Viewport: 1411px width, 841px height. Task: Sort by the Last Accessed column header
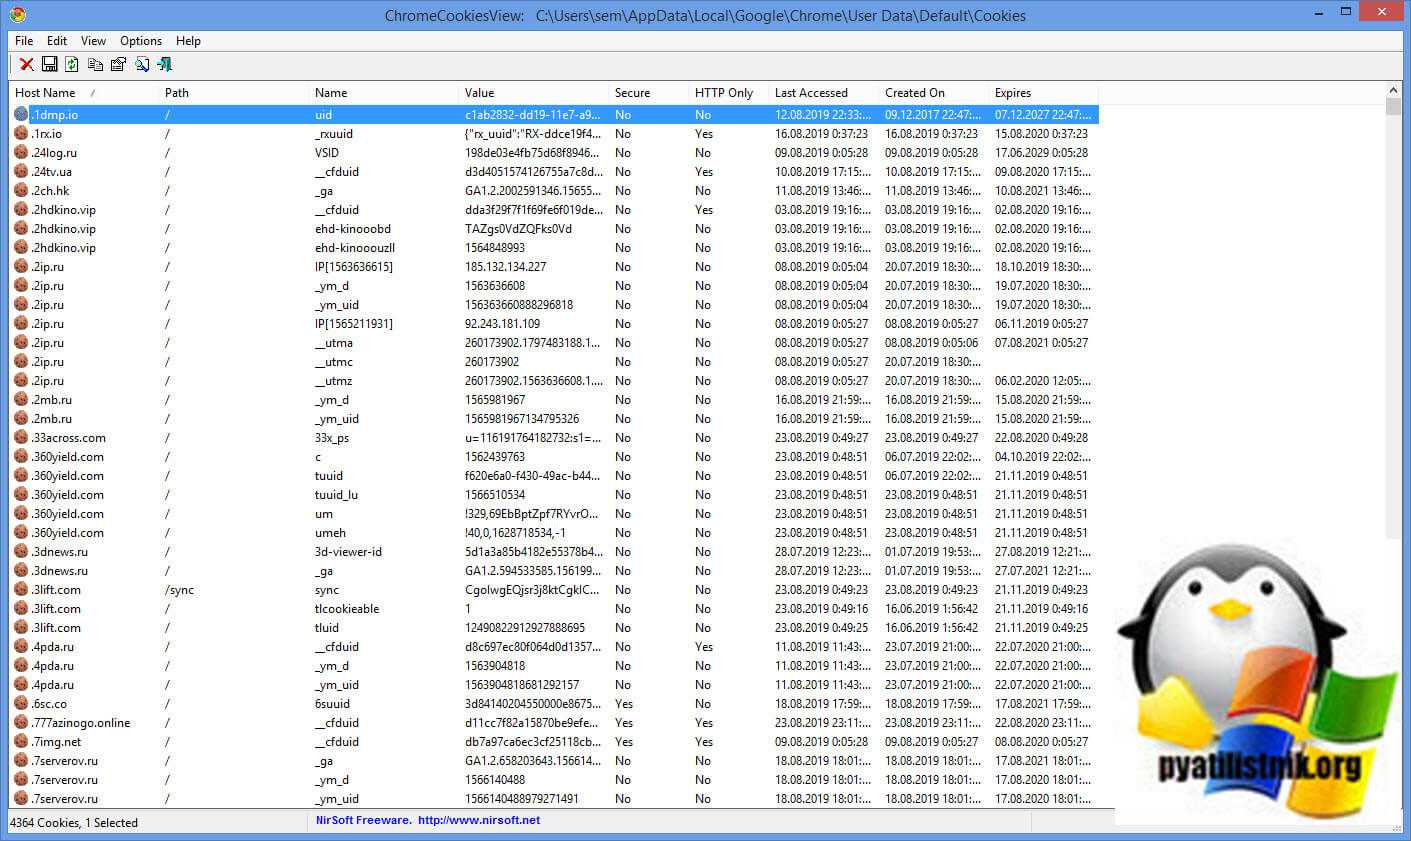coord(811,93)
